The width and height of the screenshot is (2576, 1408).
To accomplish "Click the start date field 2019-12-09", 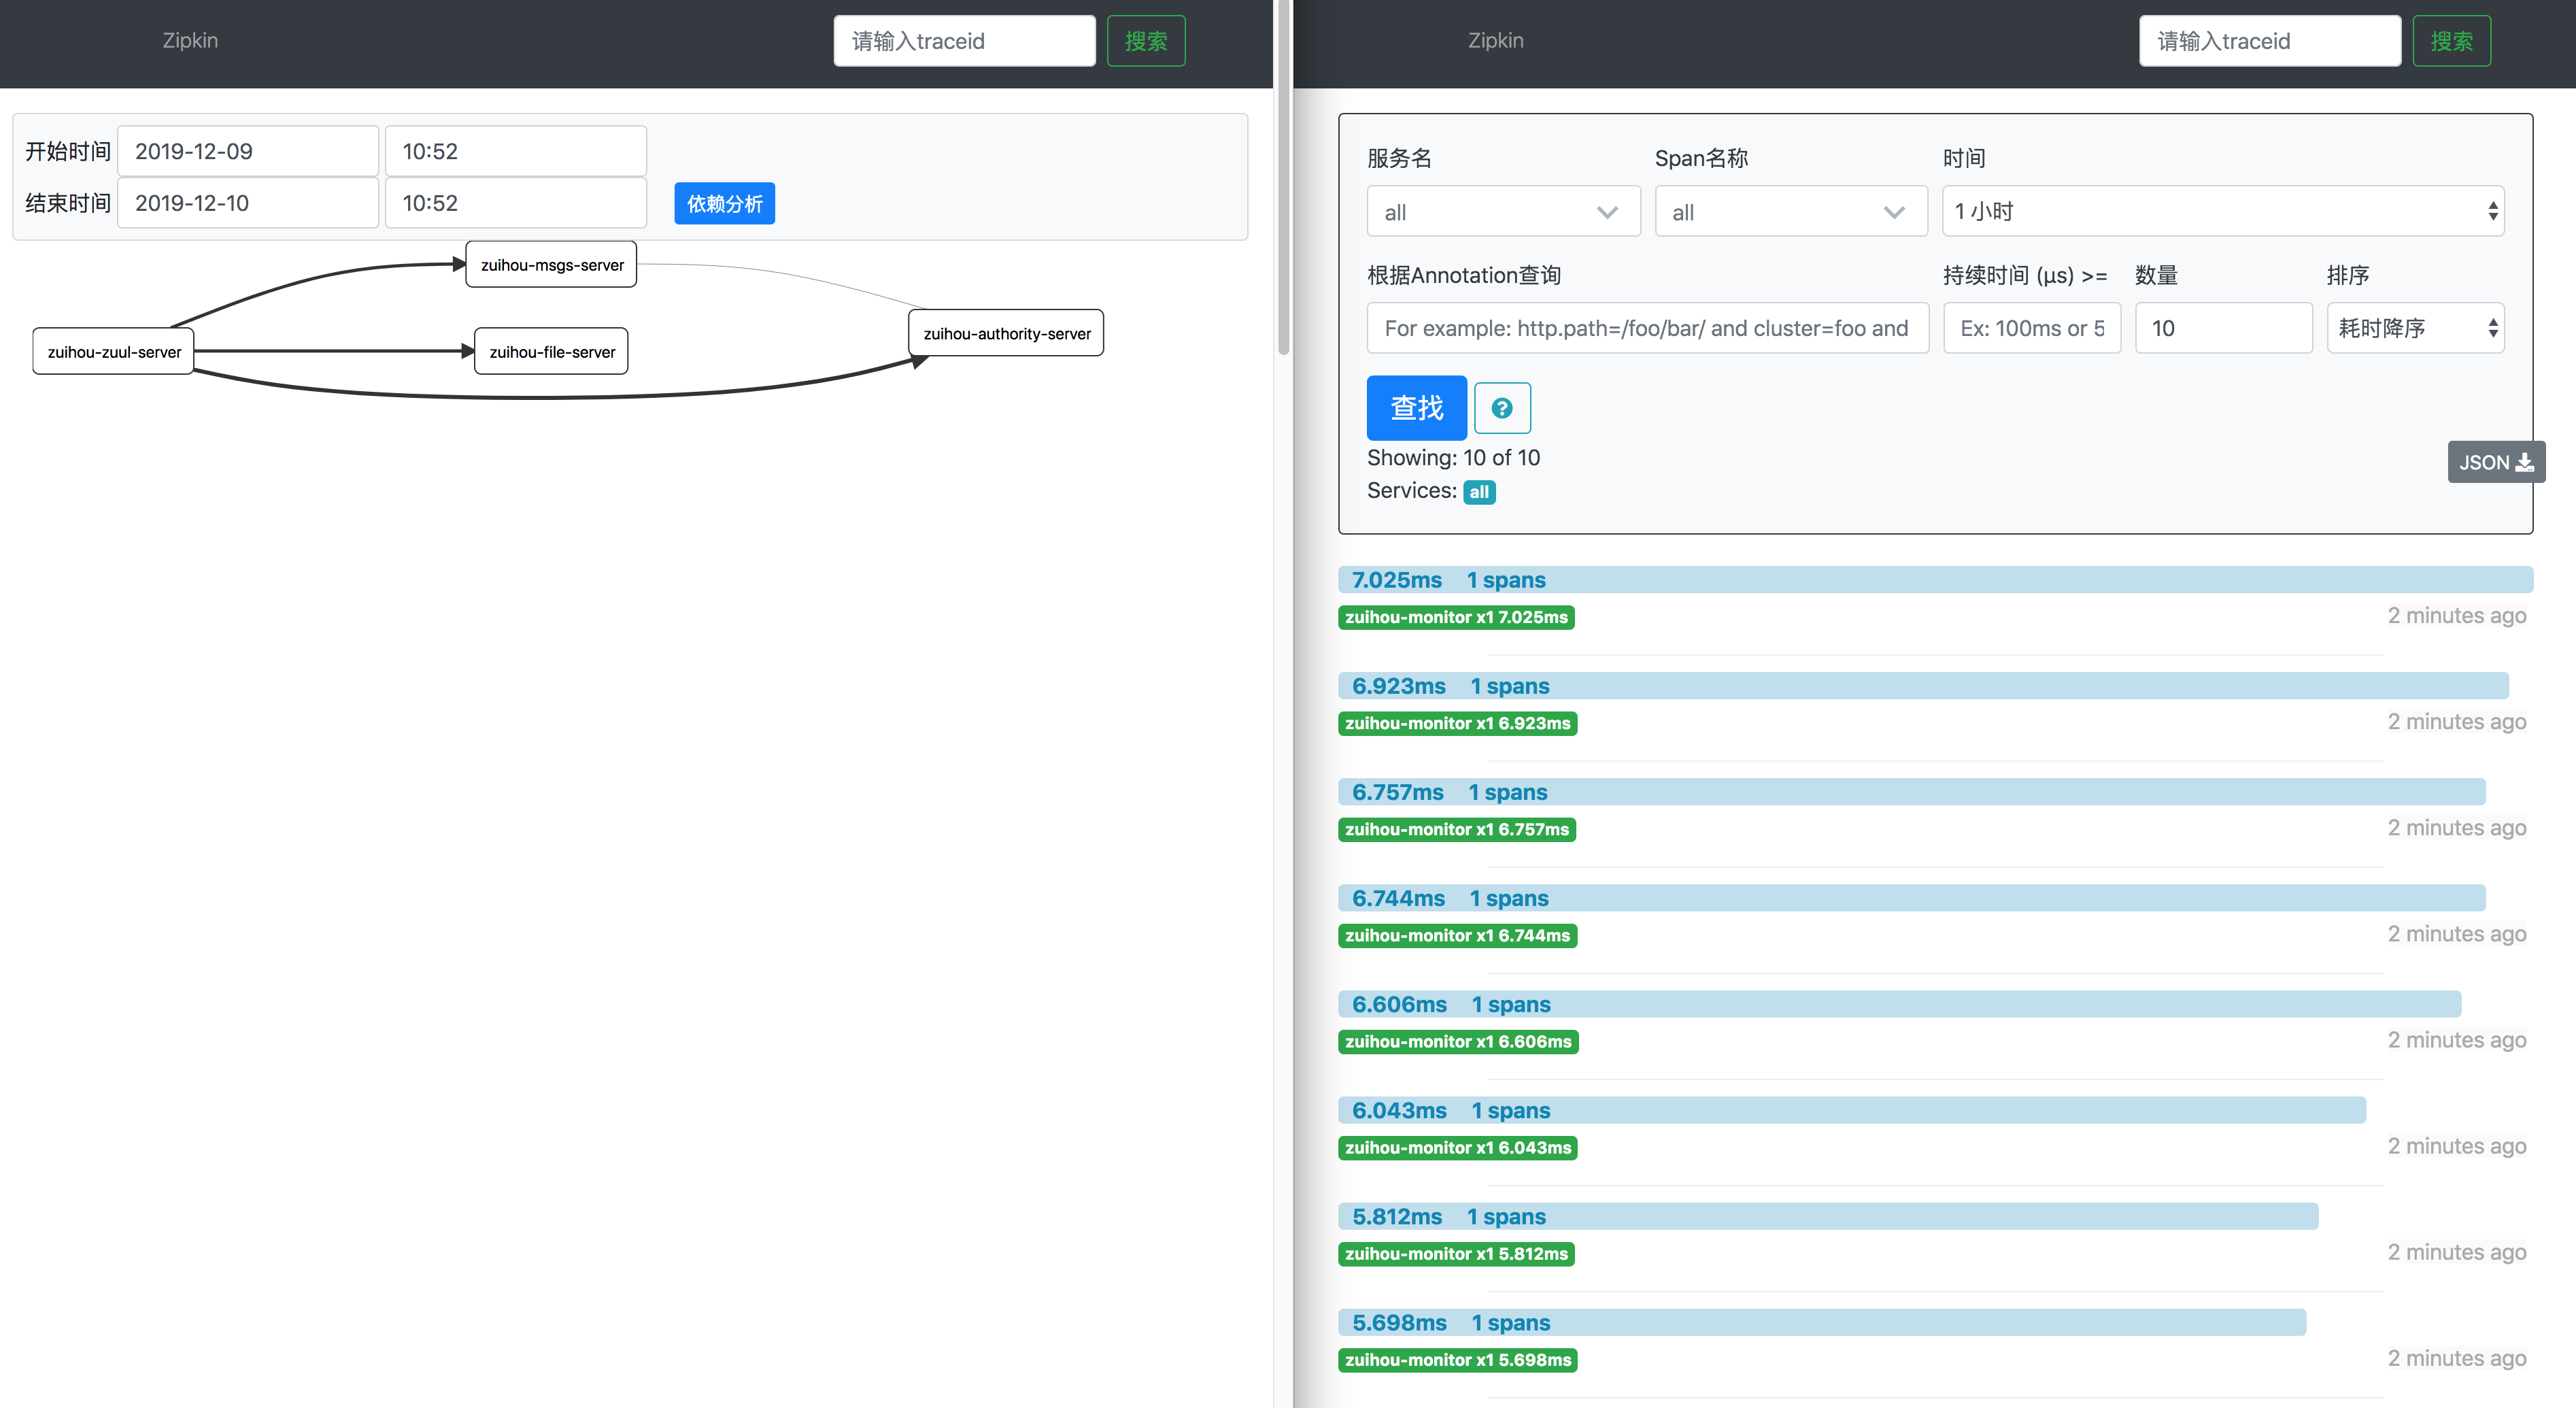I will pyautogui.click(x=248, y=151).
